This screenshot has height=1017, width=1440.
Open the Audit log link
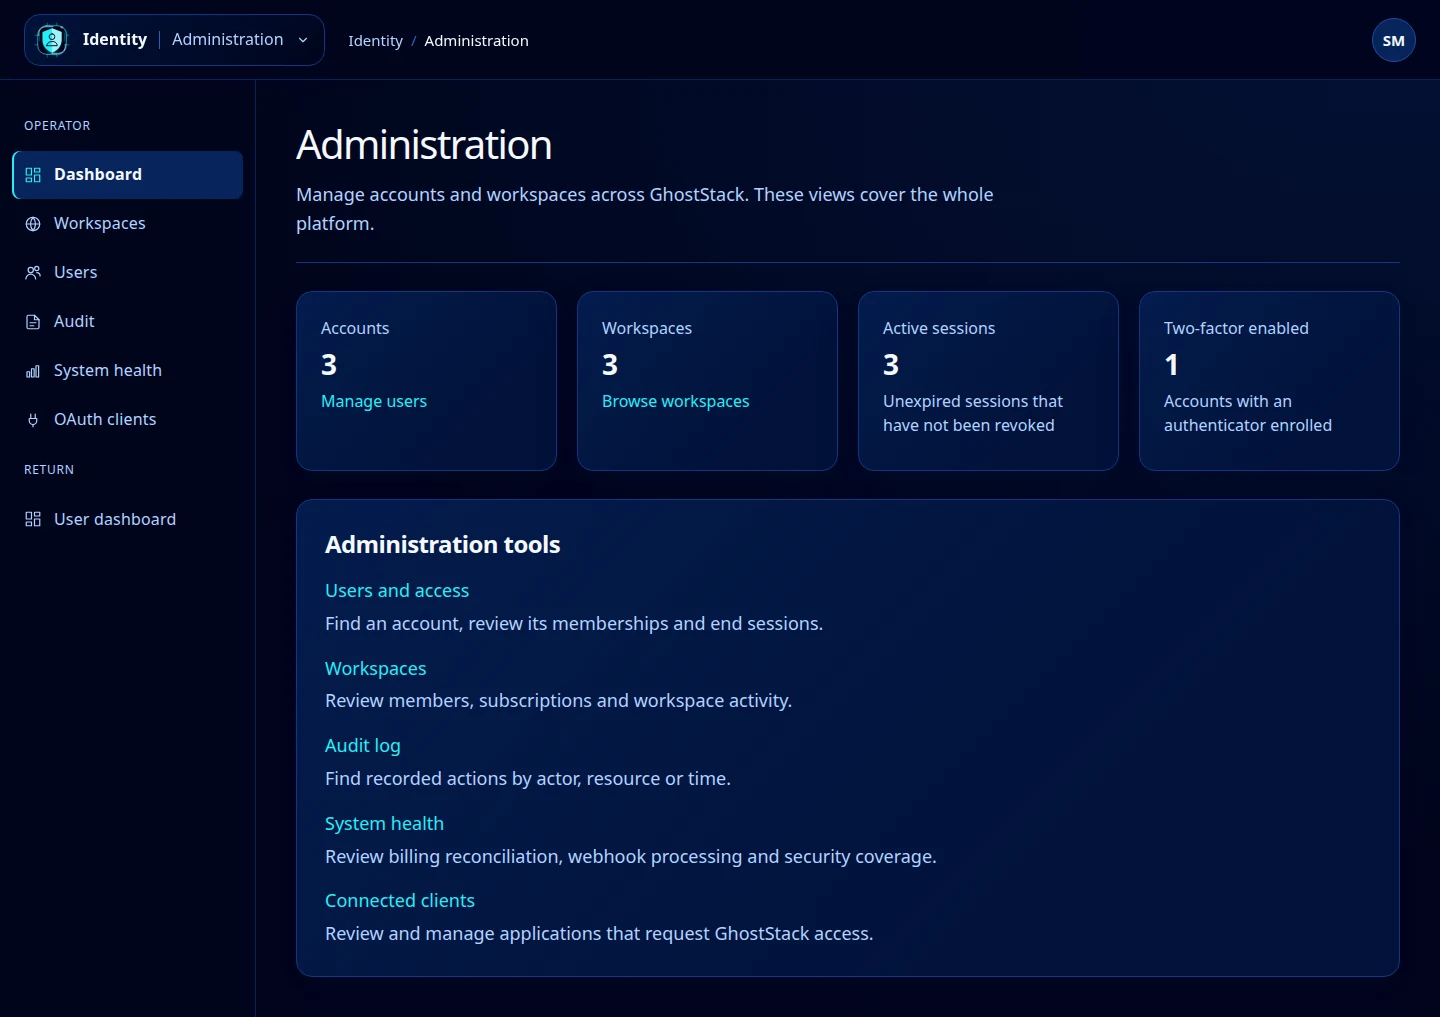[363, 746]
